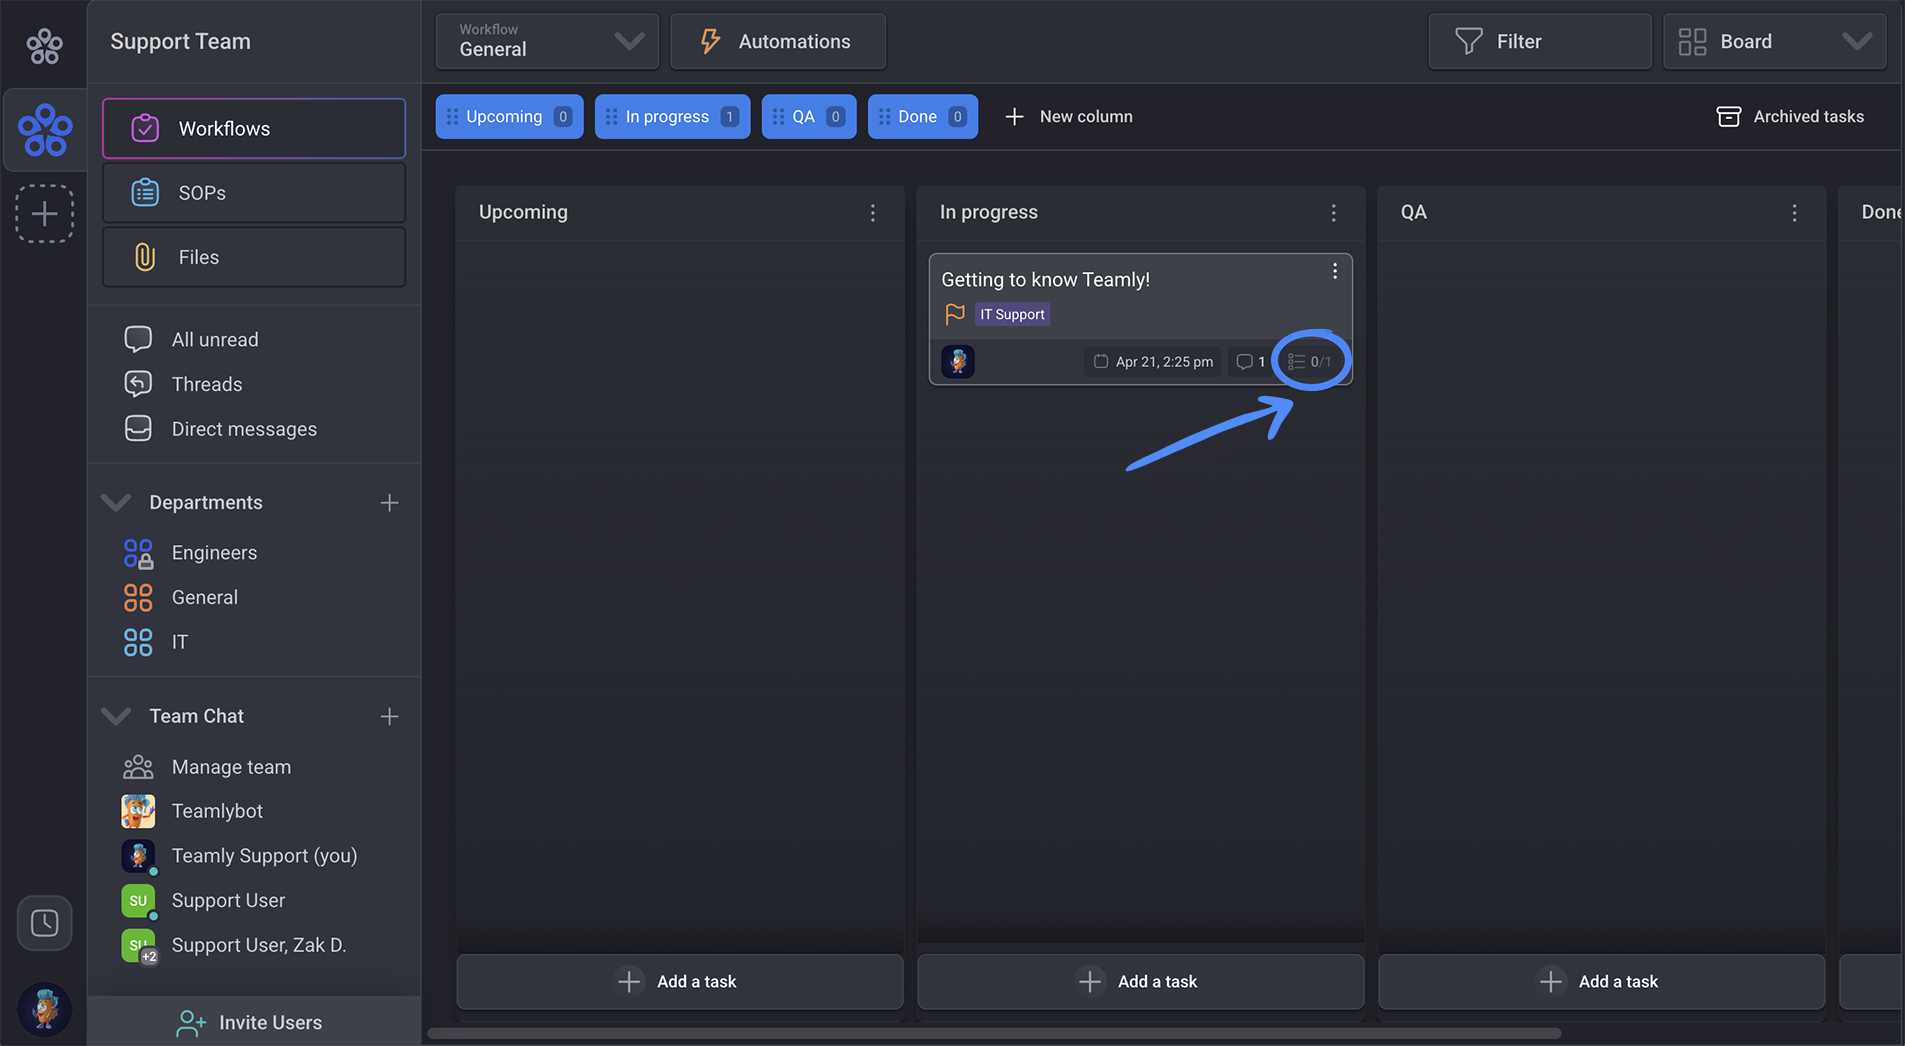Image resolution: width=1905 pixels, height=1046 pixels.
Task: Click the task priority flag icon
Action: [954, 314]
